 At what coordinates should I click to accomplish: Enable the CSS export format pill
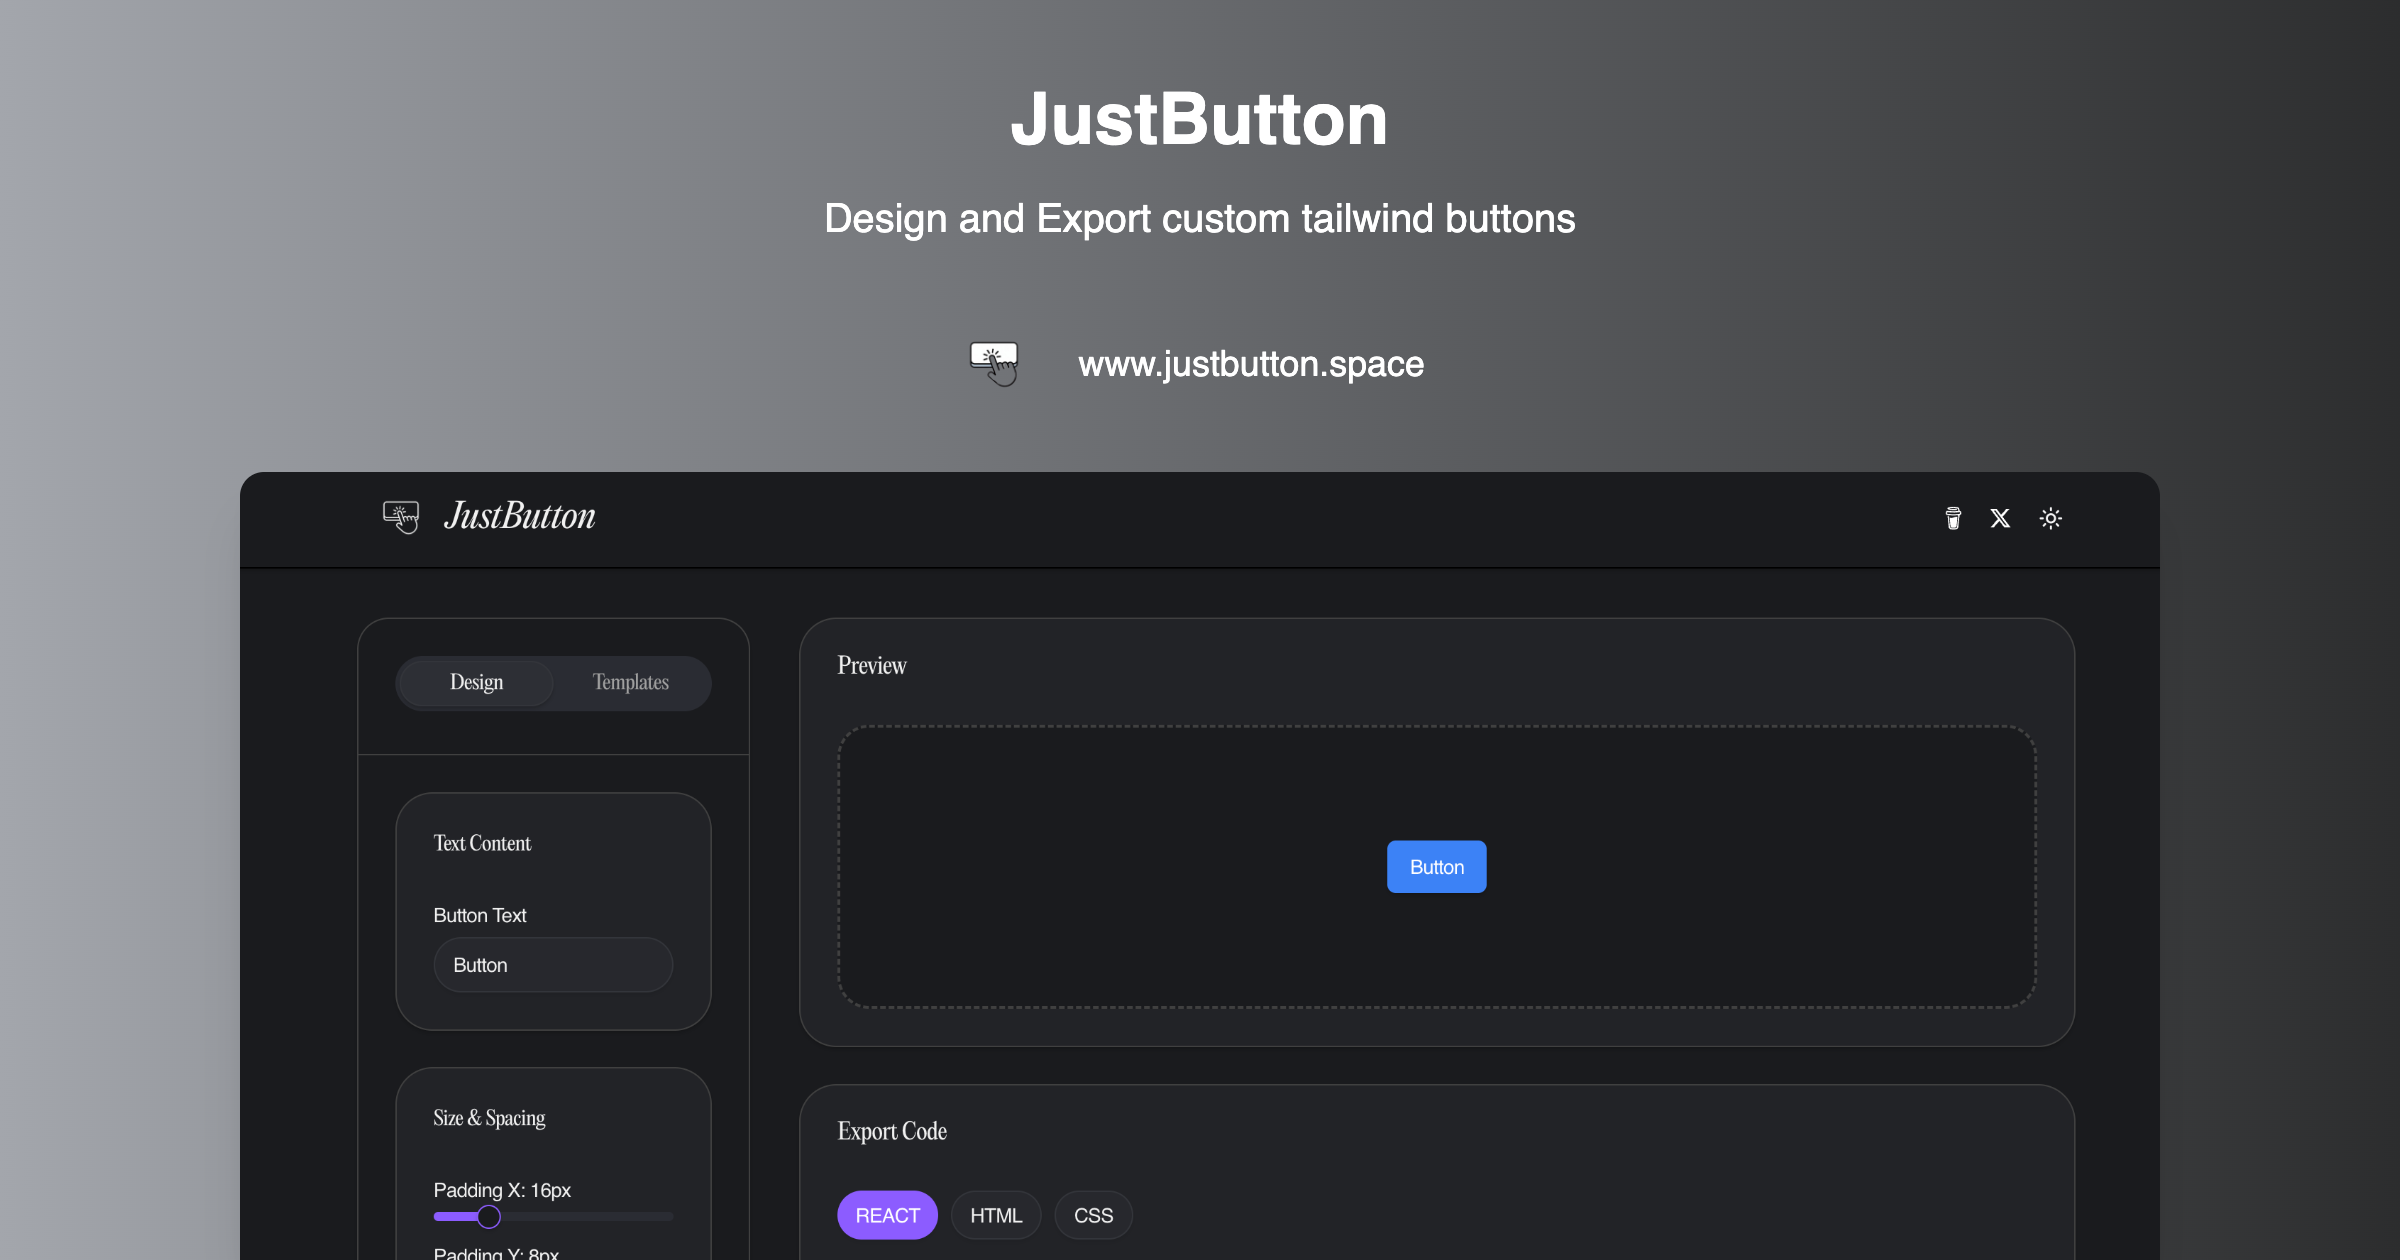(x=1093, y=1214)
